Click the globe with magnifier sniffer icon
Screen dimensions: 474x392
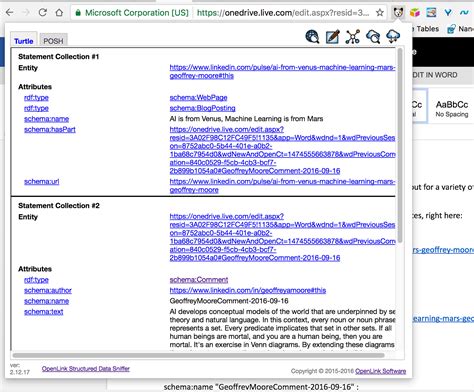312,37
